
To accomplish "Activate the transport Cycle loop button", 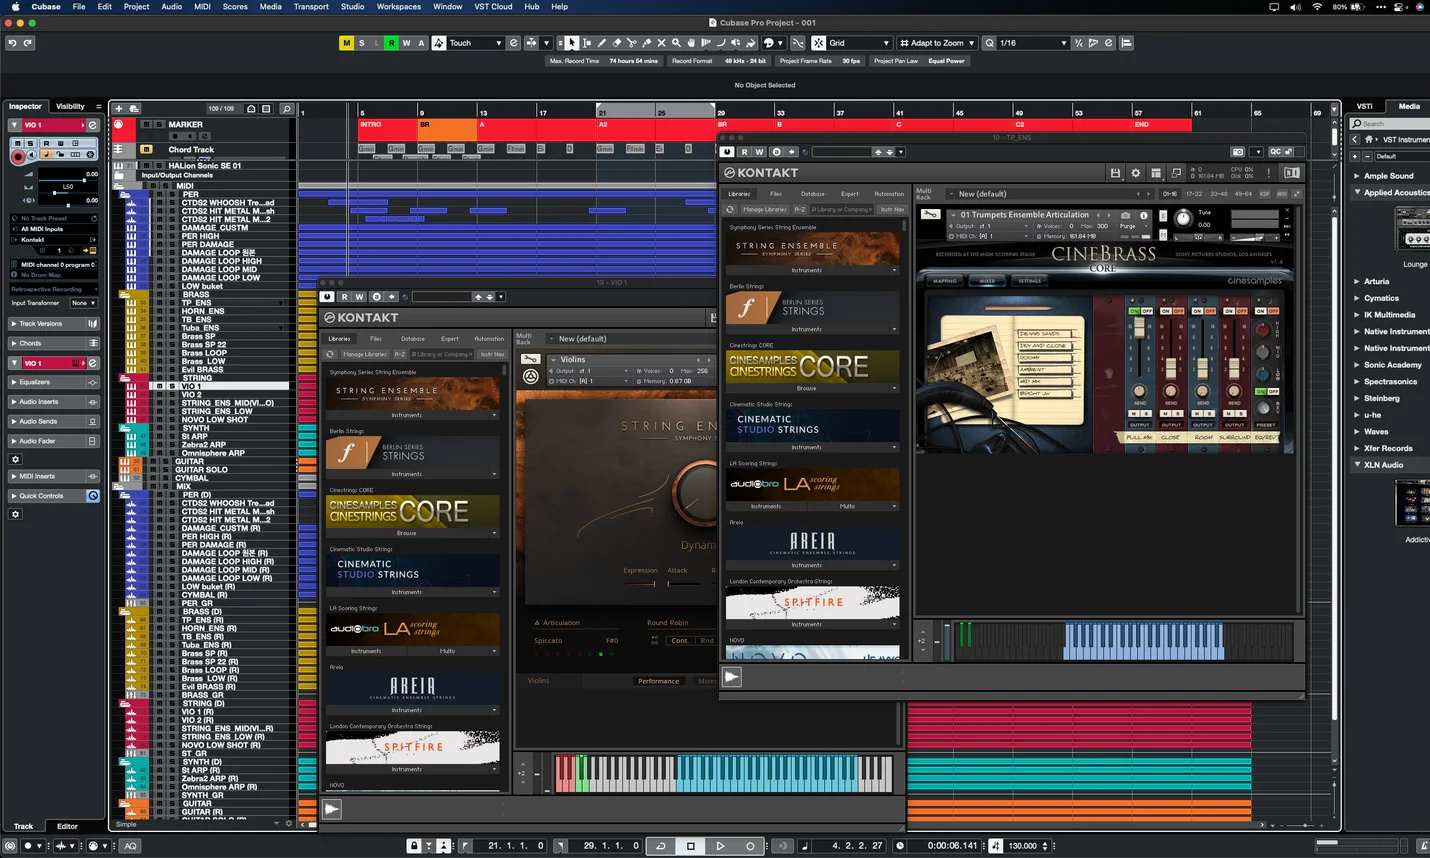I will pos(660,846).
